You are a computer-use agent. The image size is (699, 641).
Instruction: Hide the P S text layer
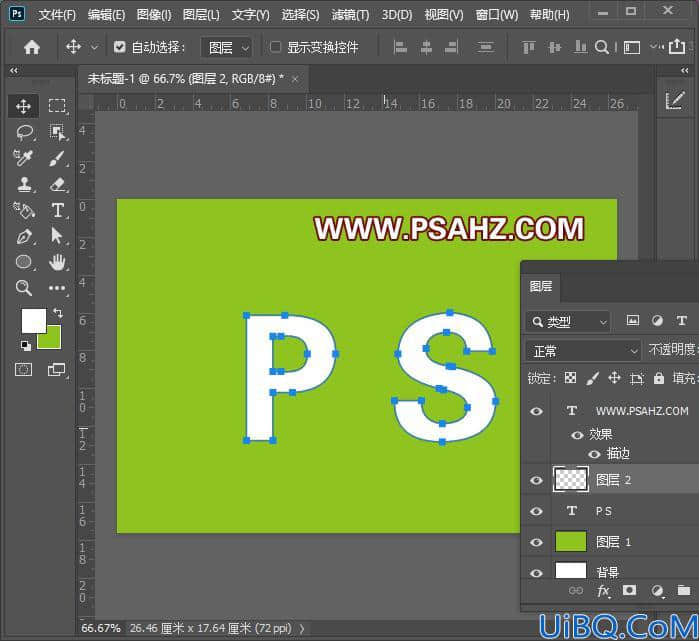coord(537,511)
